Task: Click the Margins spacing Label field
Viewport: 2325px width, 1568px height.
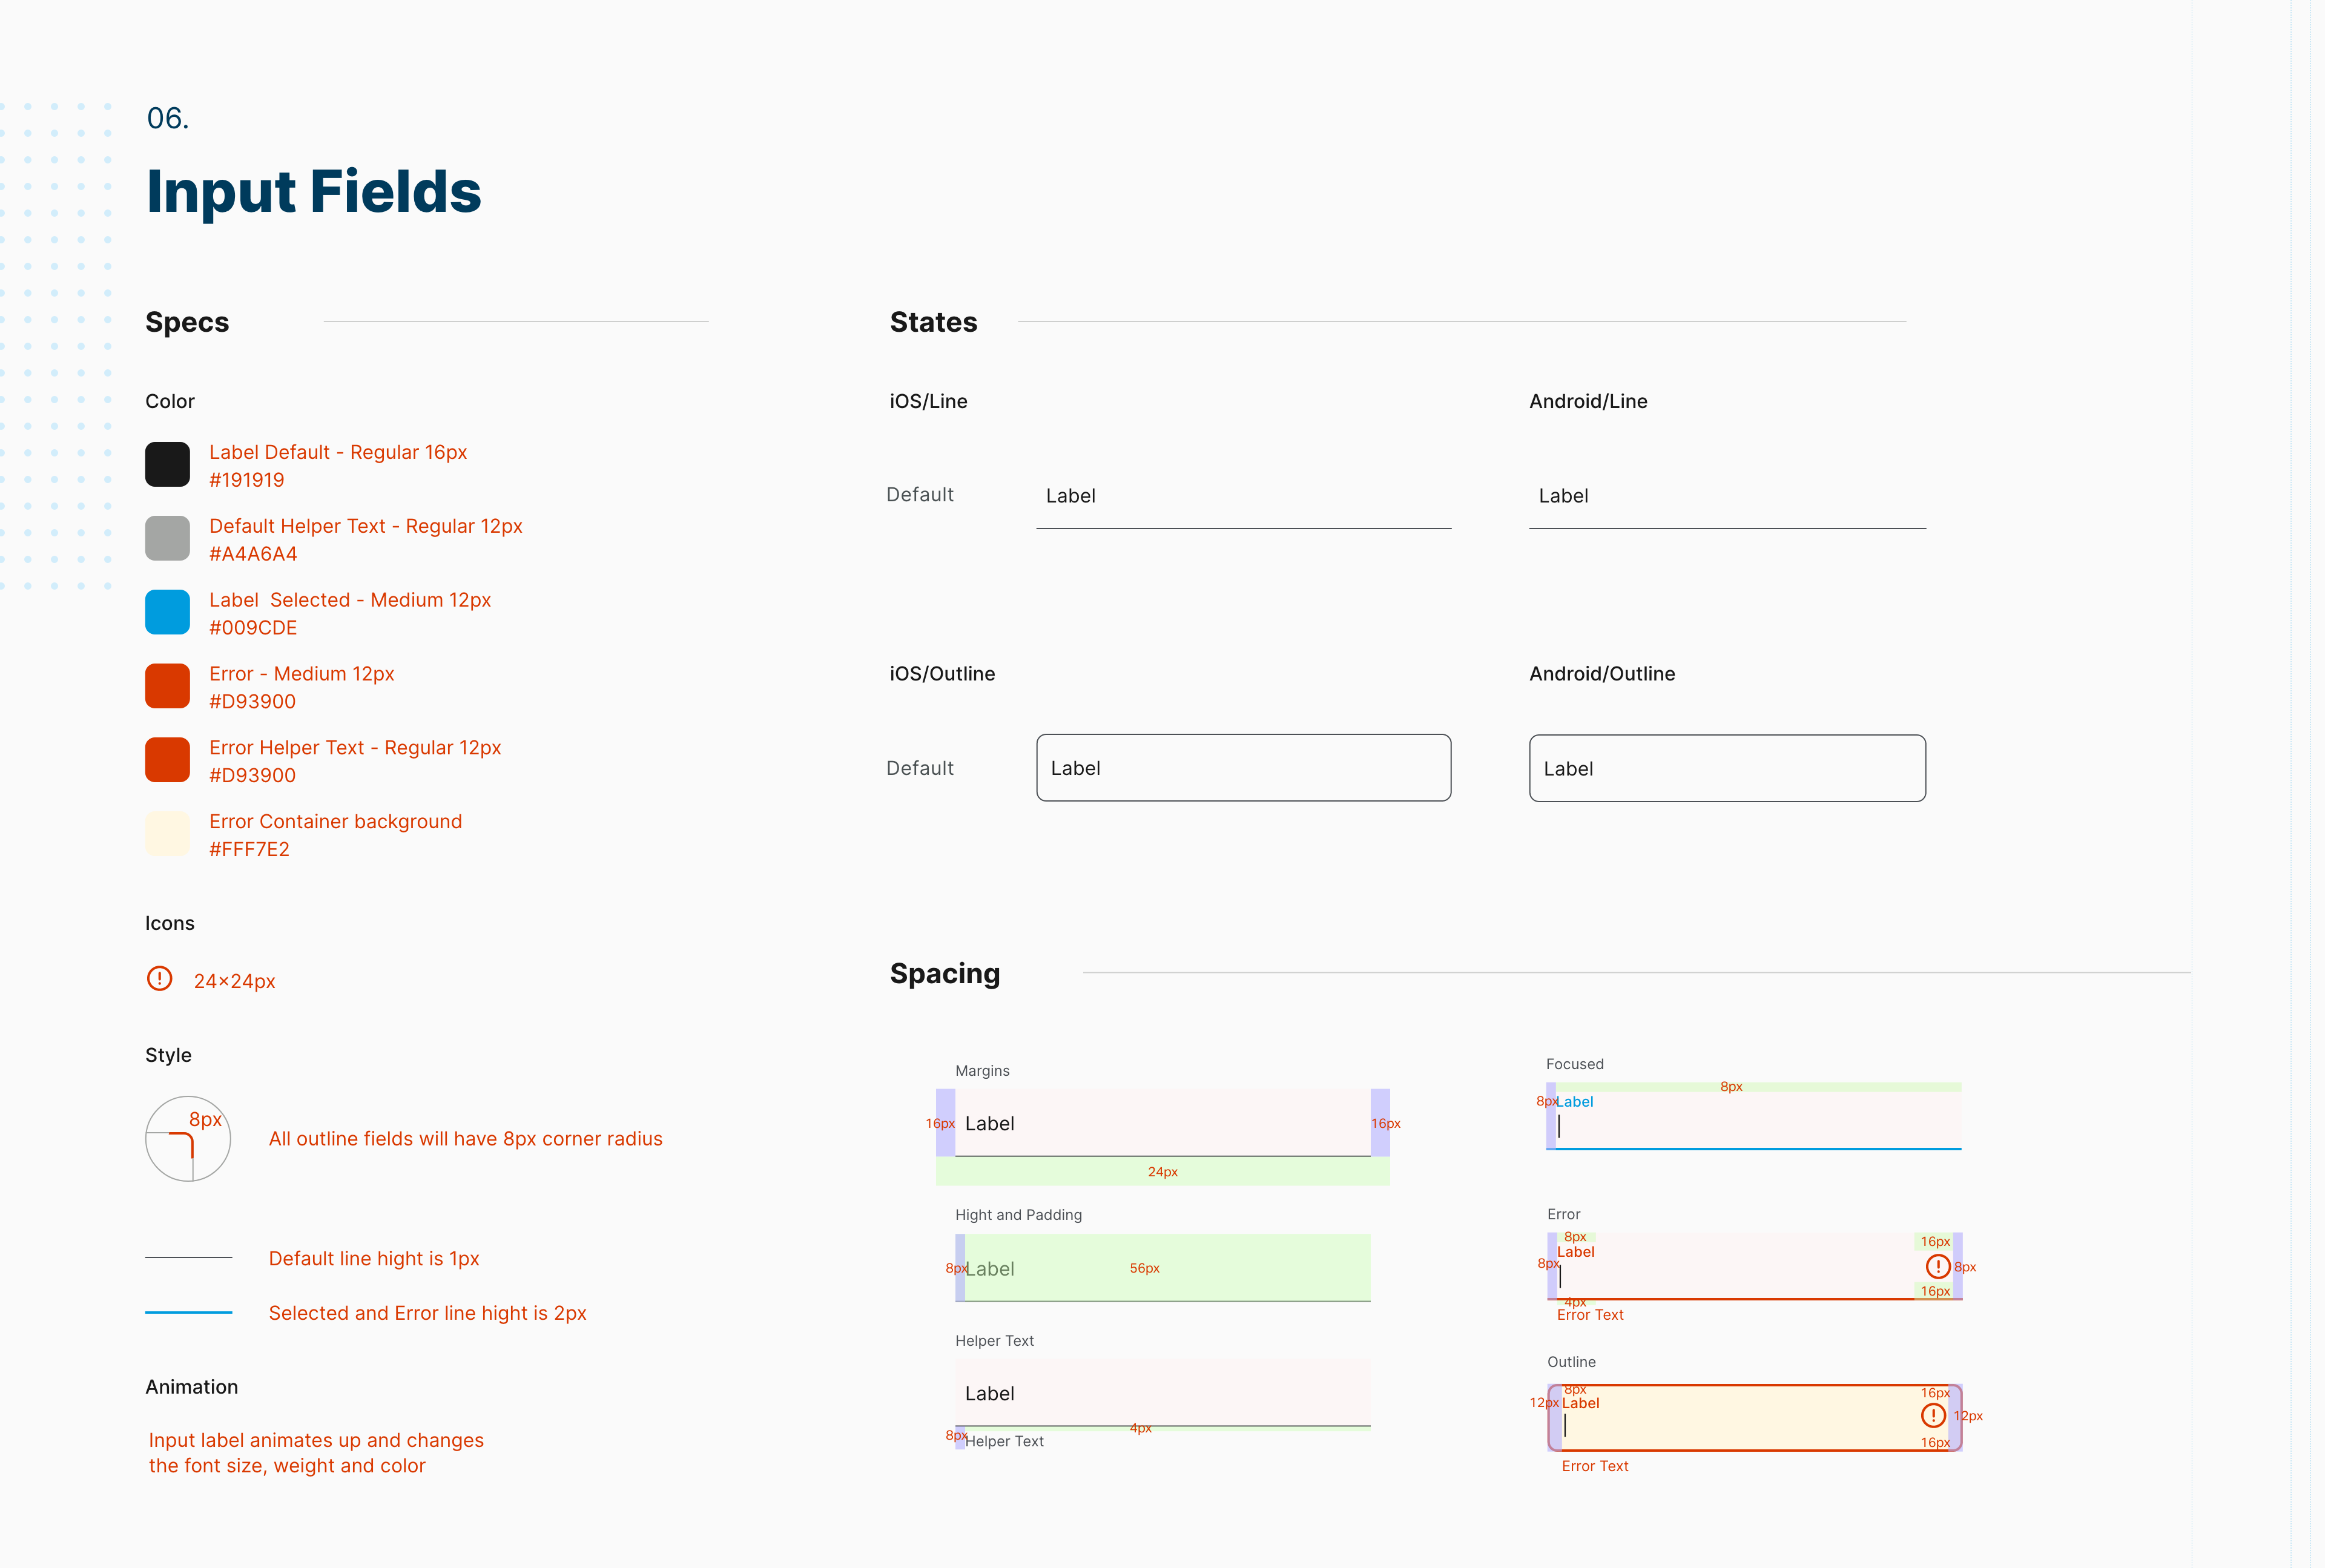Action: click(1162, 1123)
